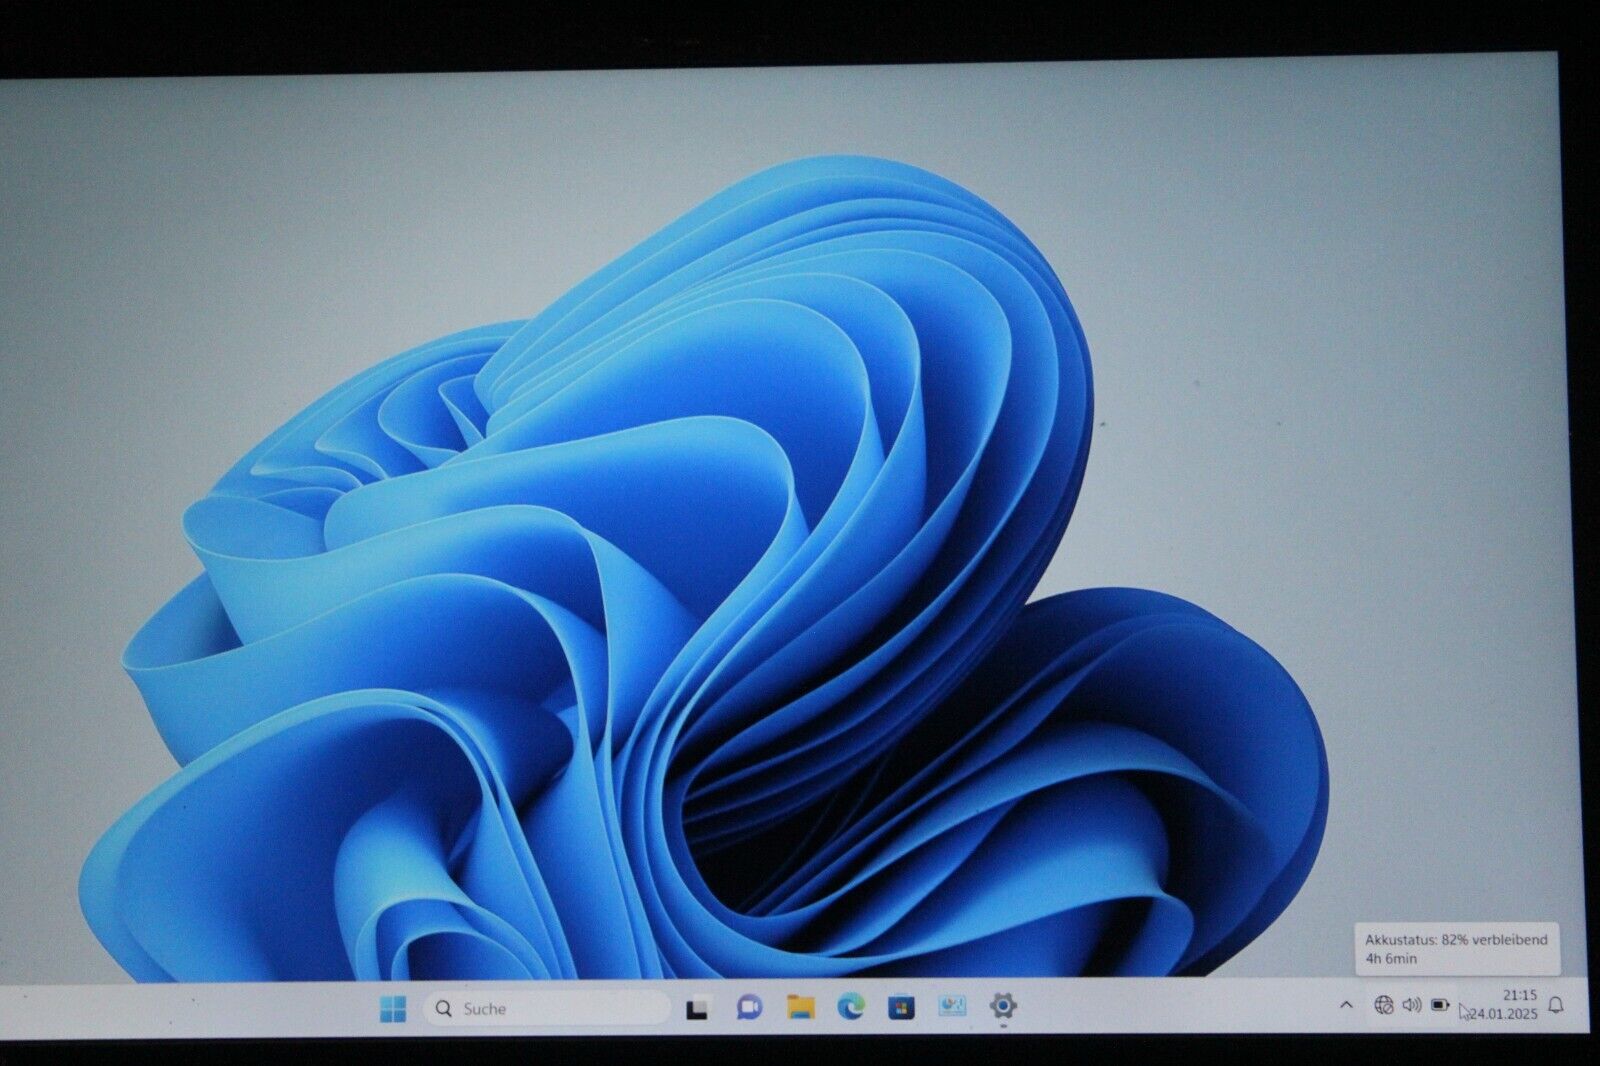Open the Control Panel taskbar icon
This screenshot has width=1600, height=1066.
(x=952, y=1006)
